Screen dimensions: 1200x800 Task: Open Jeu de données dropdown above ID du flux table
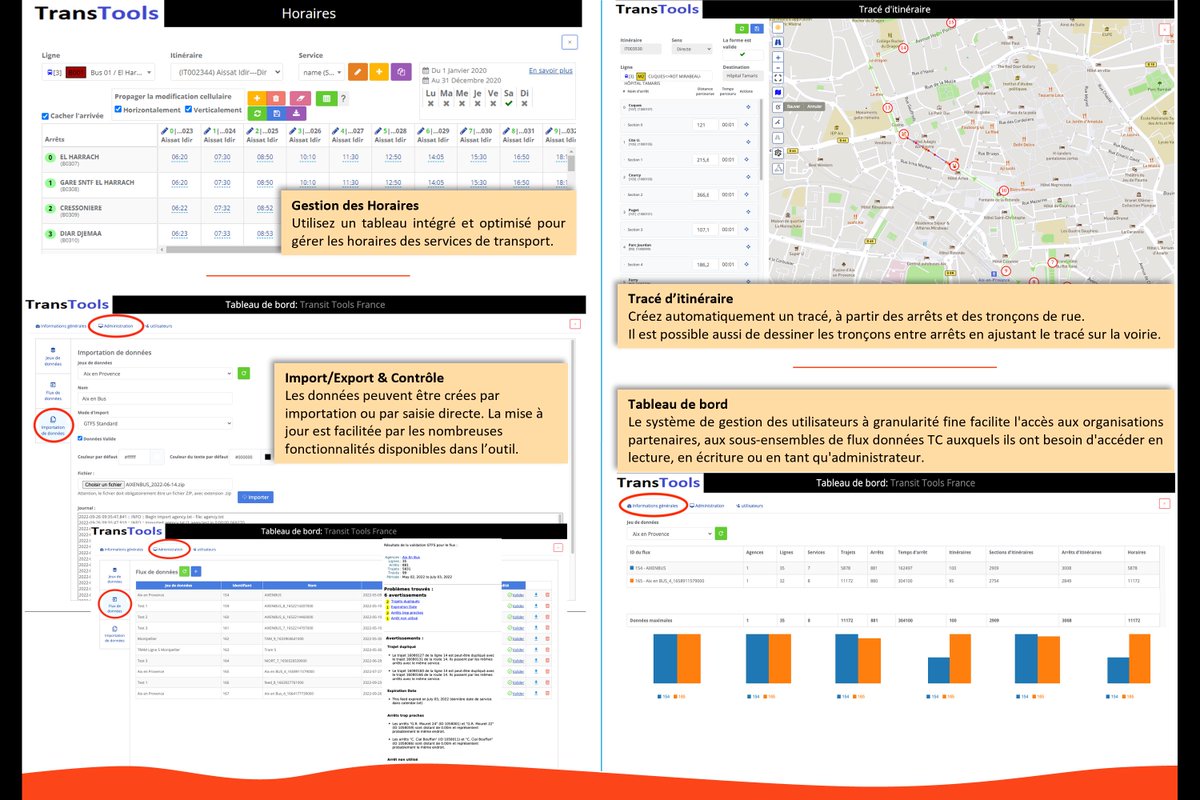668,534
